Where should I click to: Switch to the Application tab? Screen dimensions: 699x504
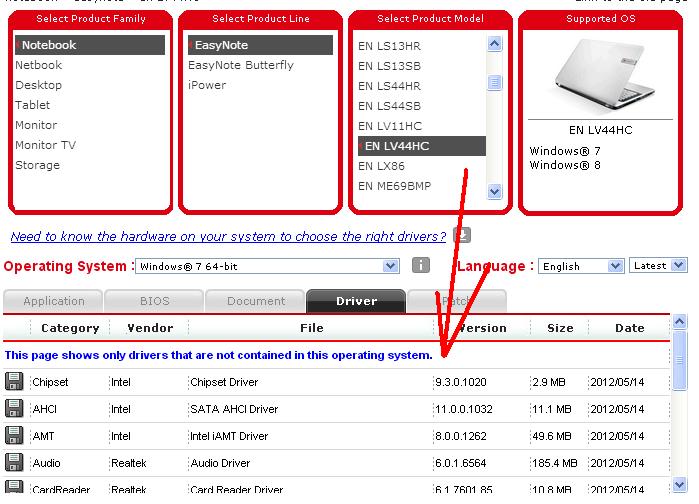pos(53,301)
